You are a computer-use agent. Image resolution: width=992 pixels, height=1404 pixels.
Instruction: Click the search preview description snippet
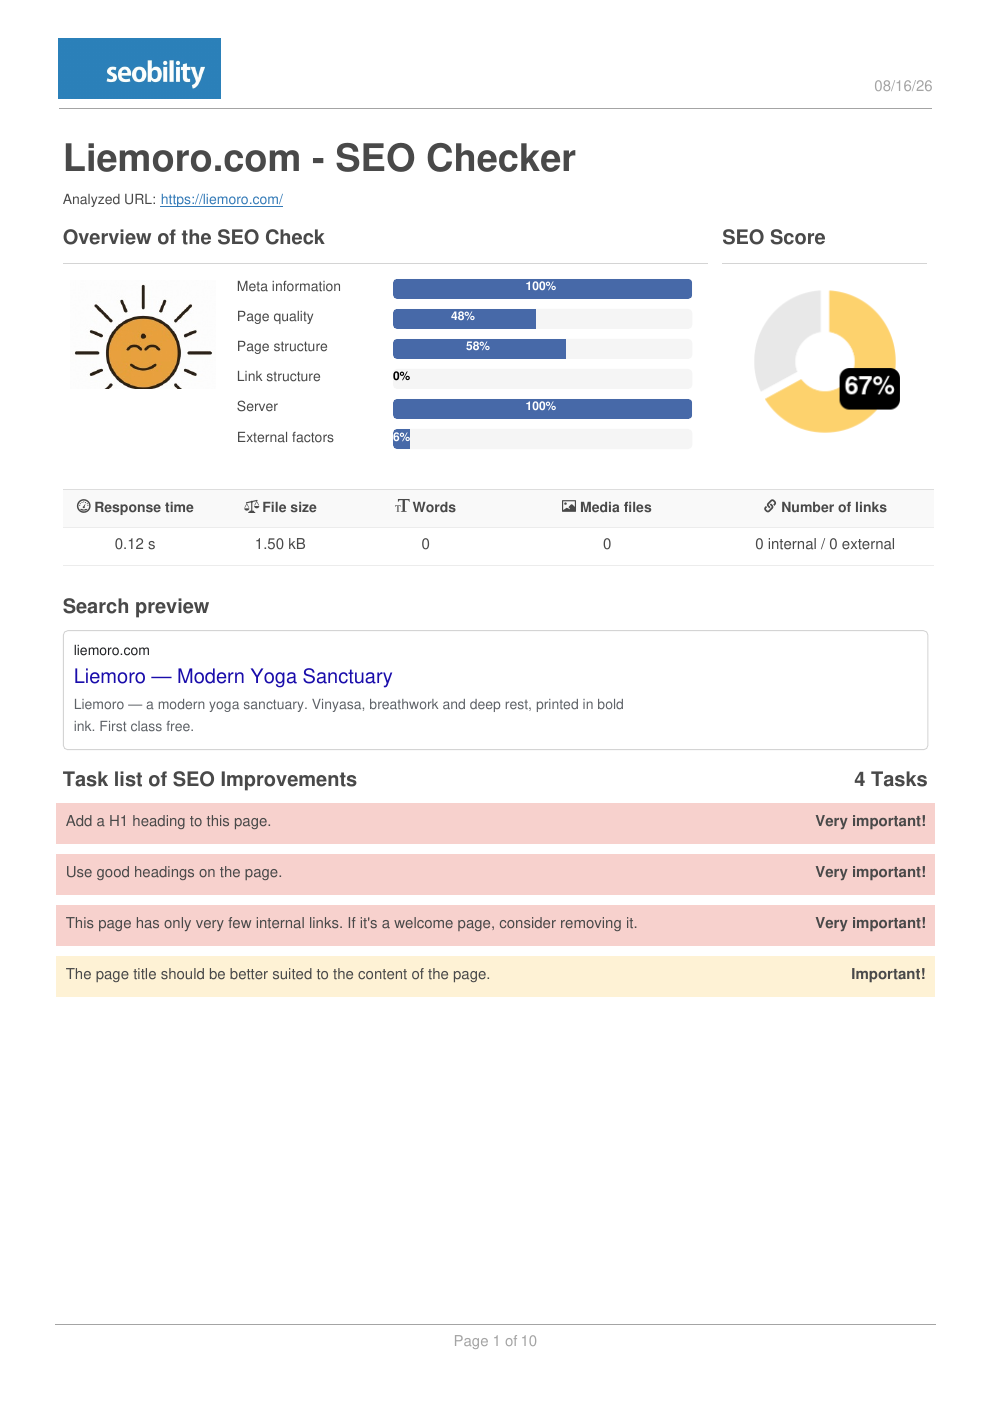point(349,715)
